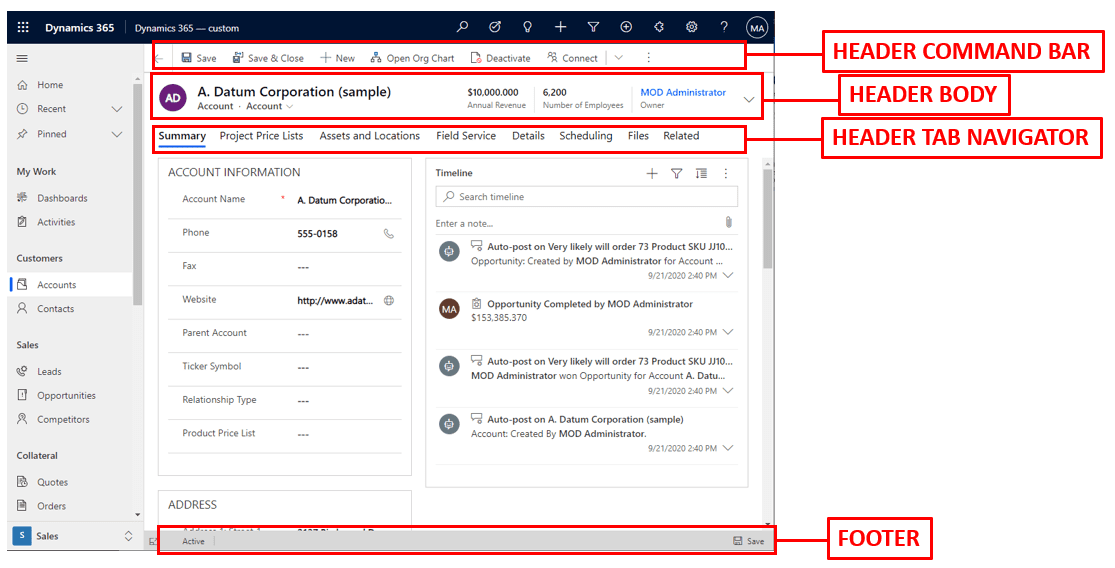Open timeline more options vertical ellipsis
The image size is (1115, 568).
click(x=725, y=173)
